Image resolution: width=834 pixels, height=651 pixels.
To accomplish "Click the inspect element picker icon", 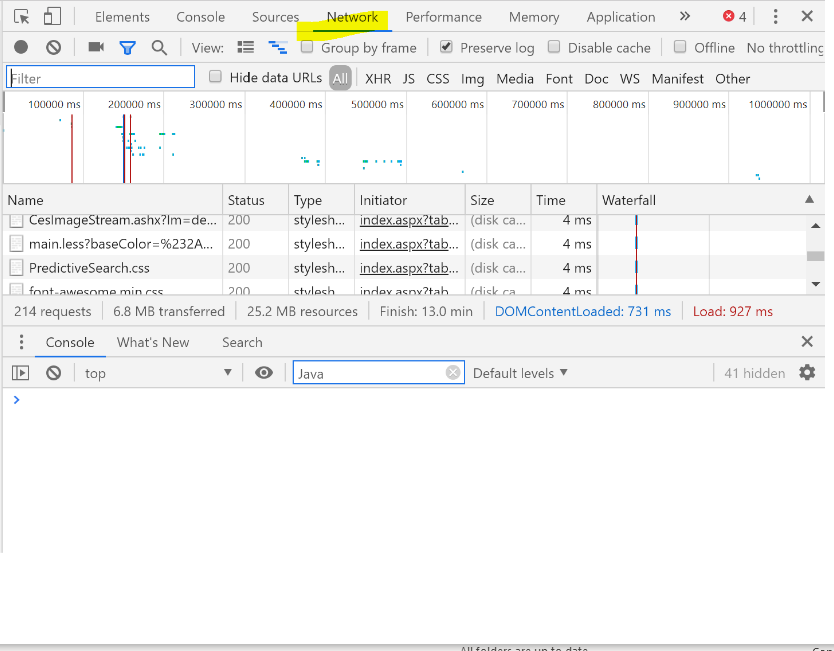I will pos(22,17).
